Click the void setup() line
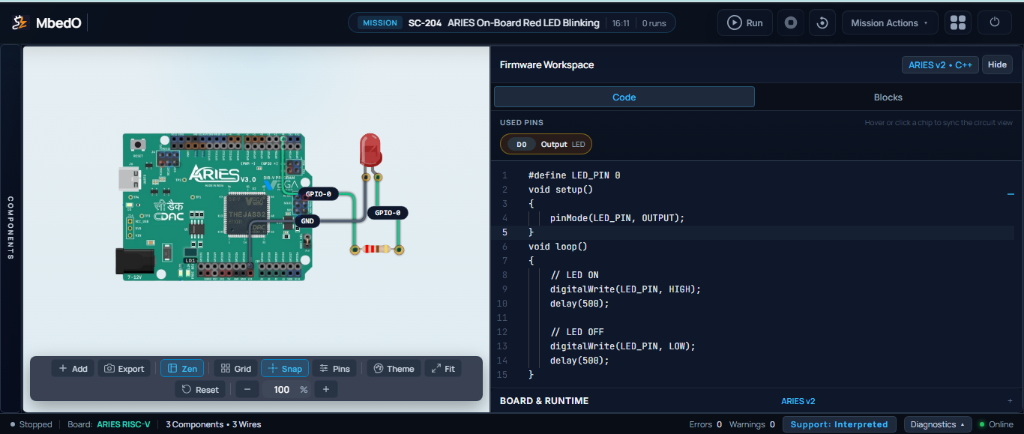 (x=560, y=190)
